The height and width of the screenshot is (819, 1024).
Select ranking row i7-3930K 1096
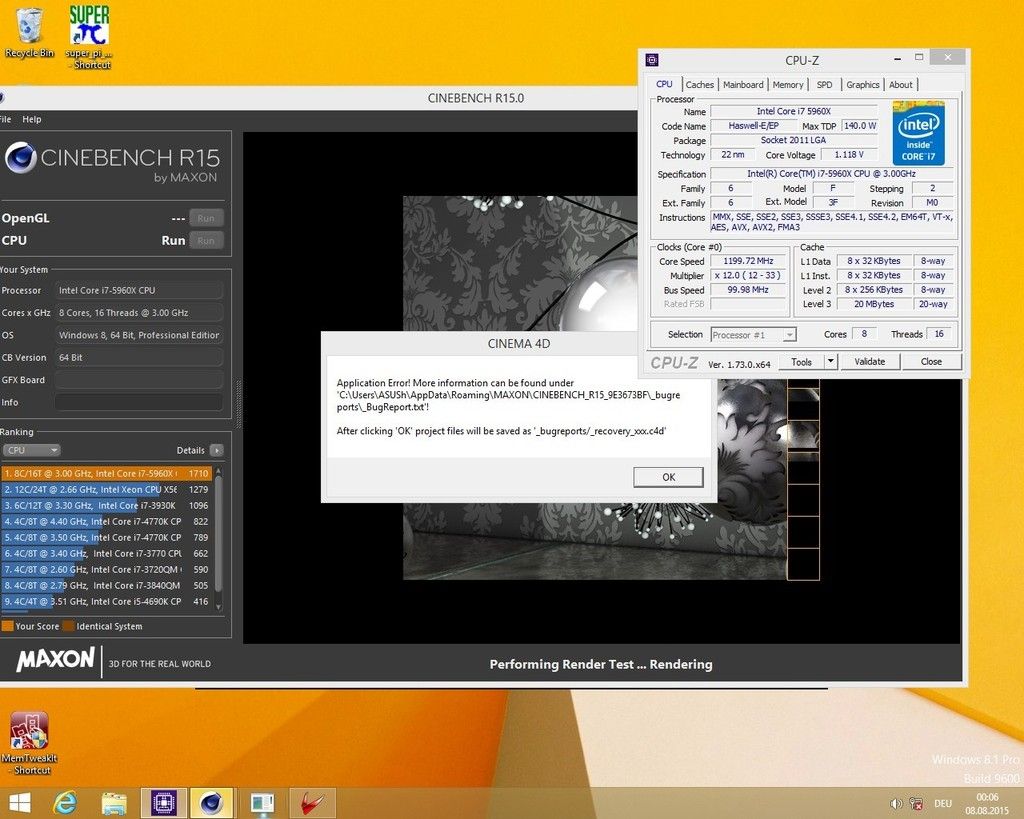coord(106,505)
